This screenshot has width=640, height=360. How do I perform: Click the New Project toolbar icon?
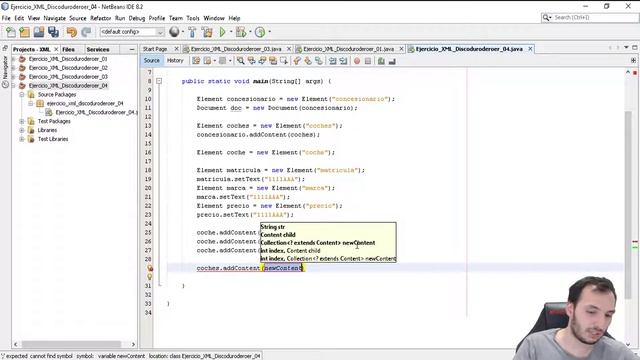point(24,32)
